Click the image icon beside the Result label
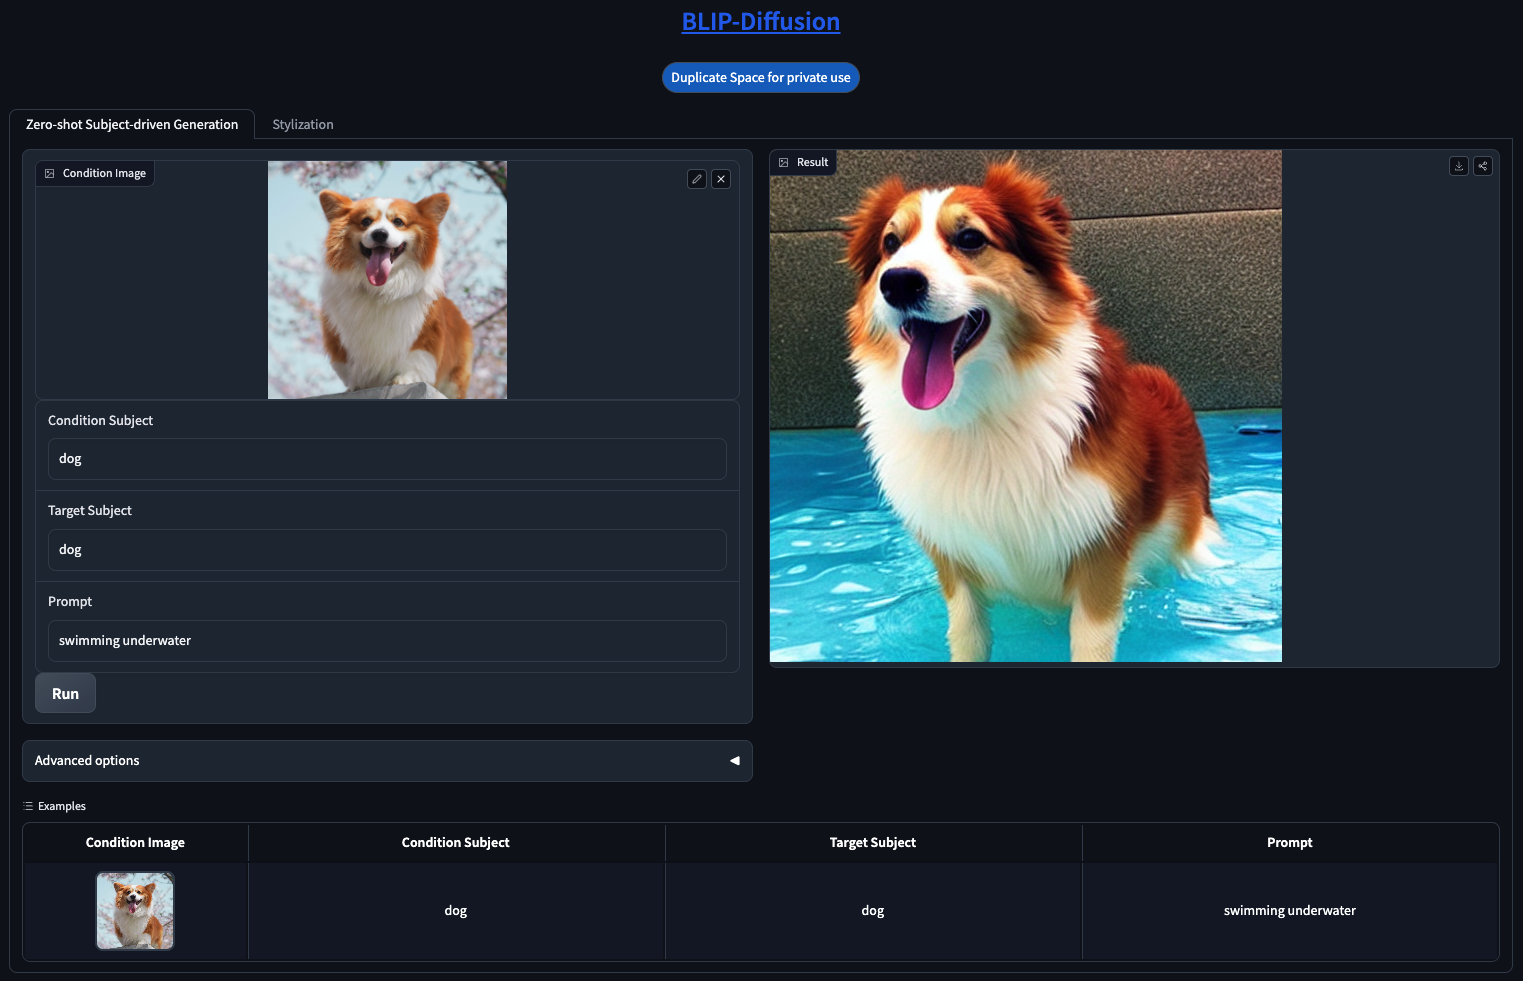 (784, 163)
